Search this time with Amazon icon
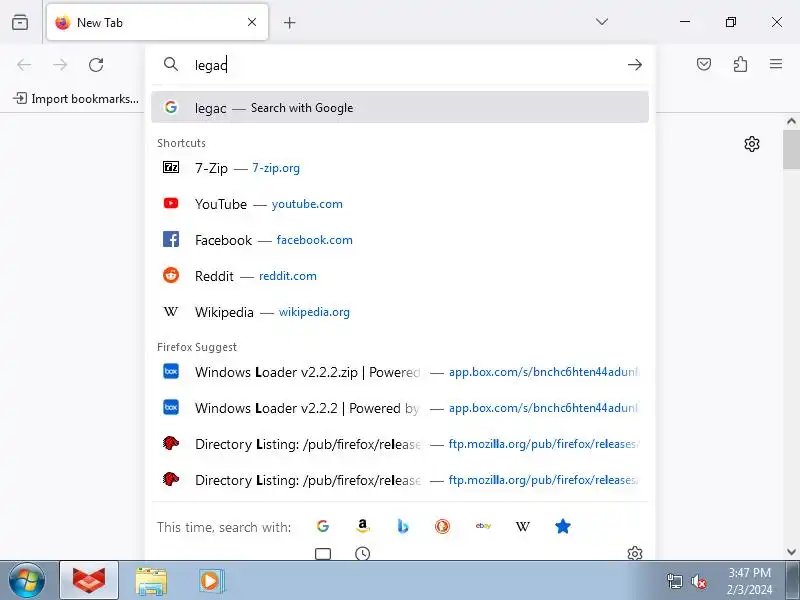The height and width of the screenshot is (600, 800). (363, 526)
